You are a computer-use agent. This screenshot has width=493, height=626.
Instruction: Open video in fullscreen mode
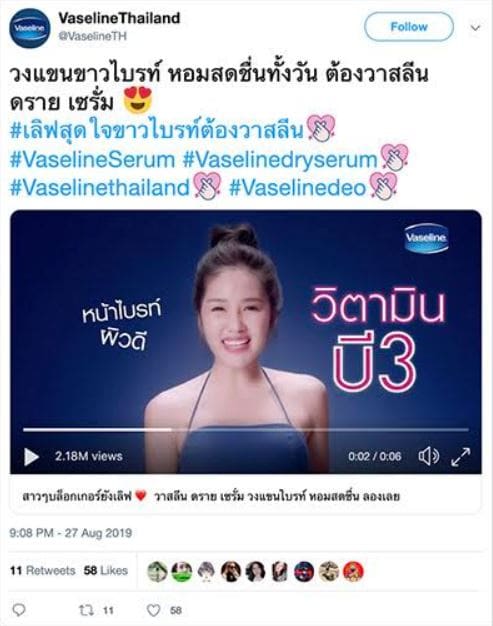pos(461,456)
